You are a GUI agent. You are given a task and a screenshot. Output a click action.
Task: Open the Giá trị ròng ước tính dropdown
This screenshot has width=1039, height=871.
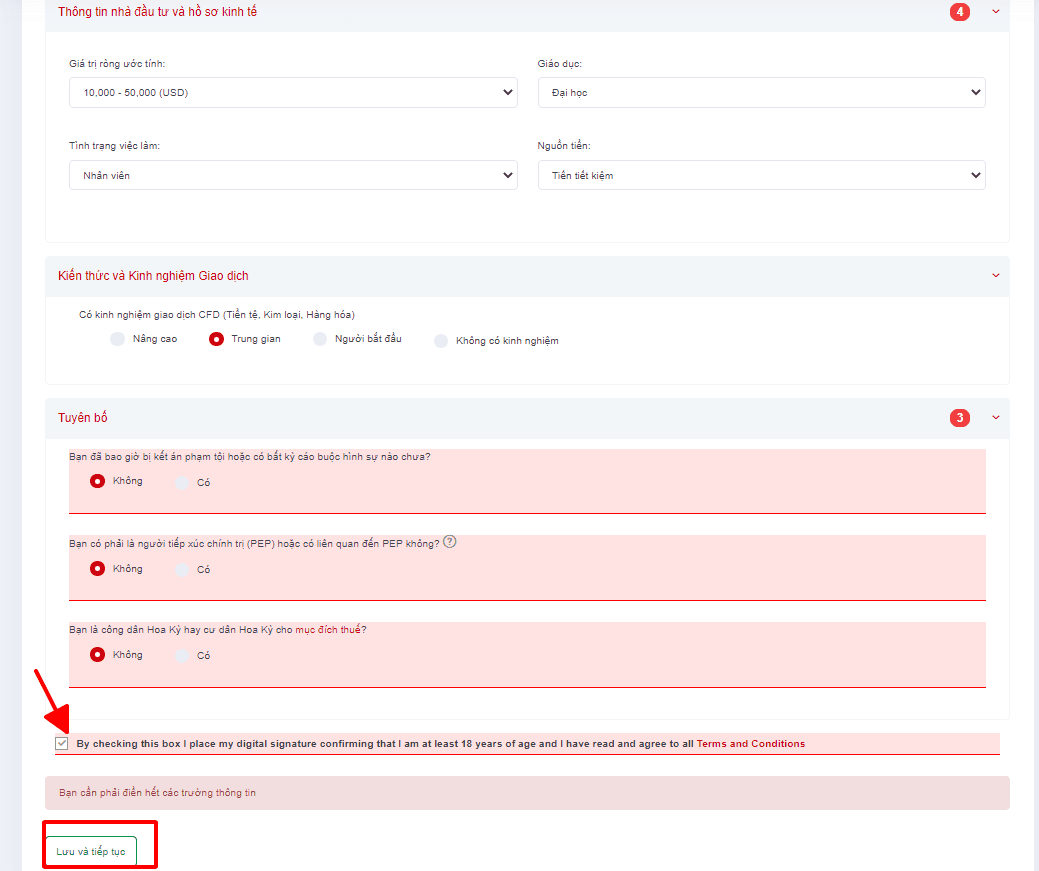tap(293, 92)
